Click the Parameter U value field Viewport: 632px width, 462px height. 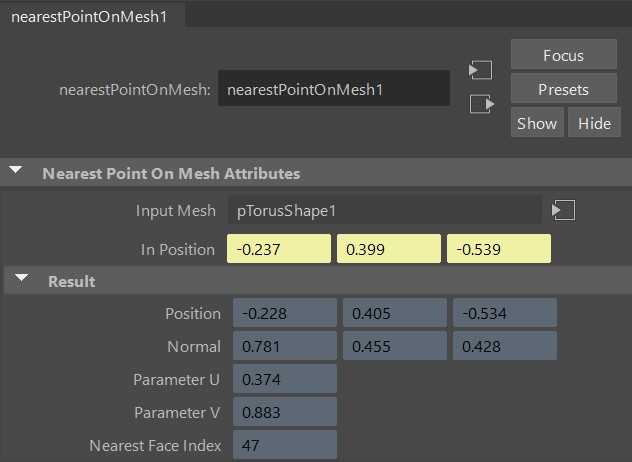tap(285, 379)
